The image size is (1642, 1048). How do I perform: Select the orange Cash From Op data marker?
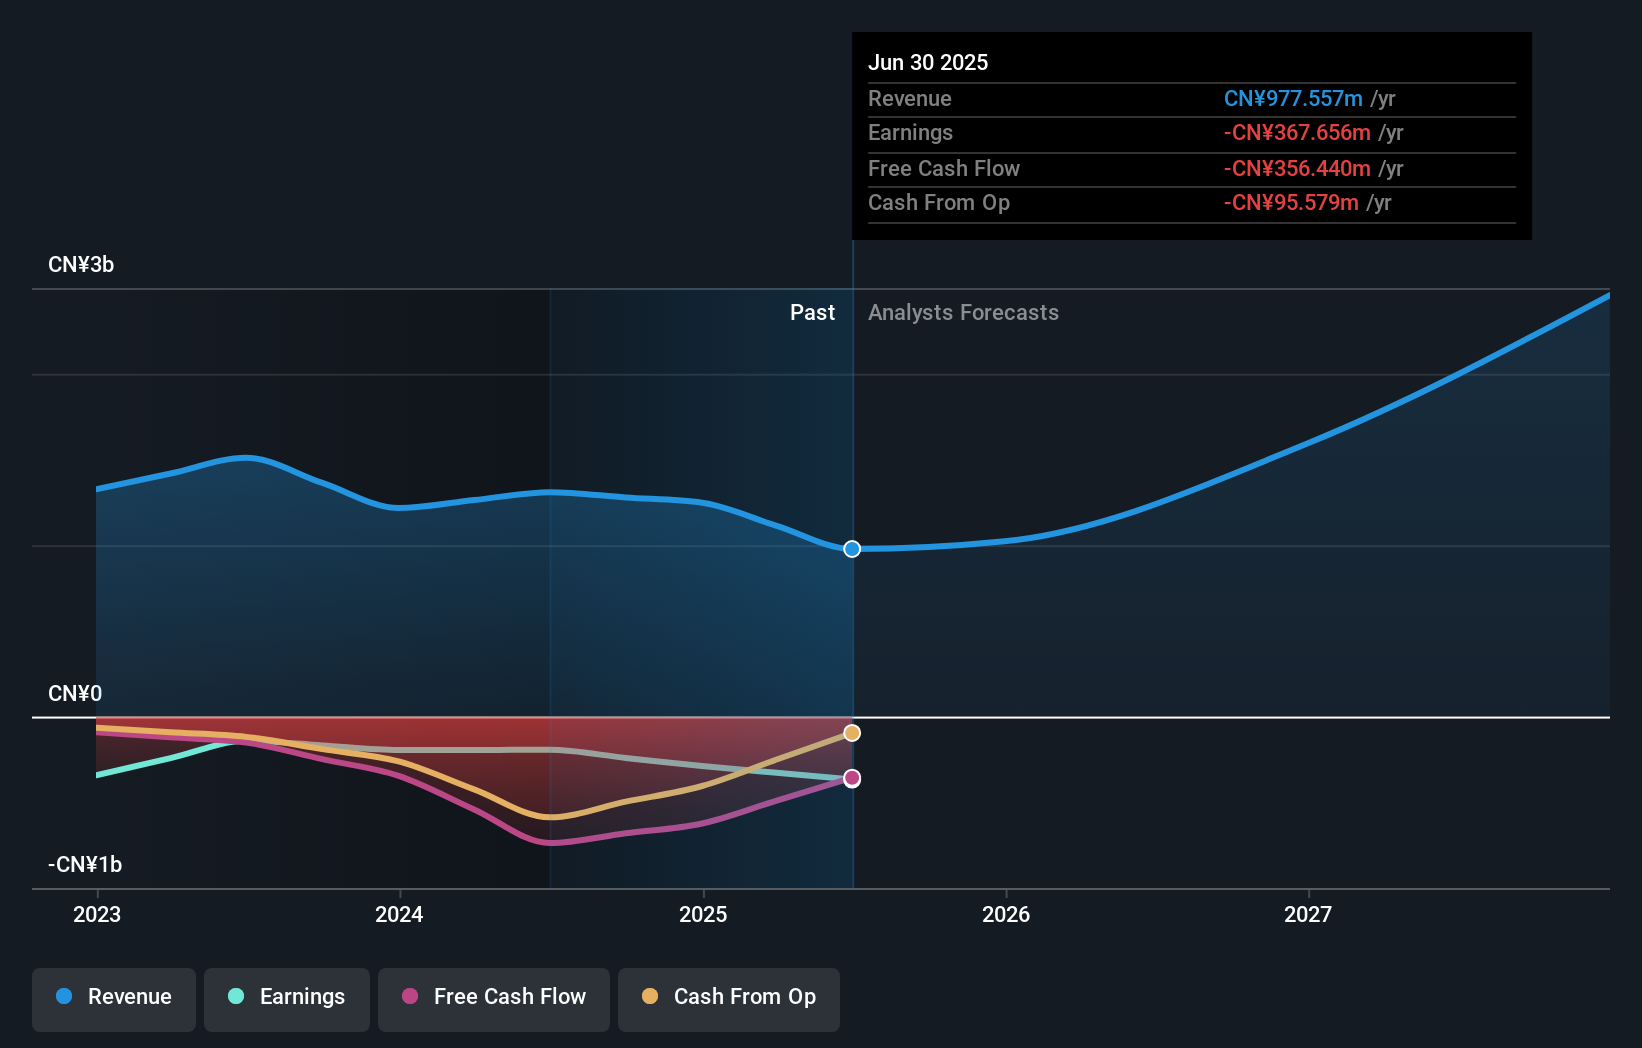point(851,732)
